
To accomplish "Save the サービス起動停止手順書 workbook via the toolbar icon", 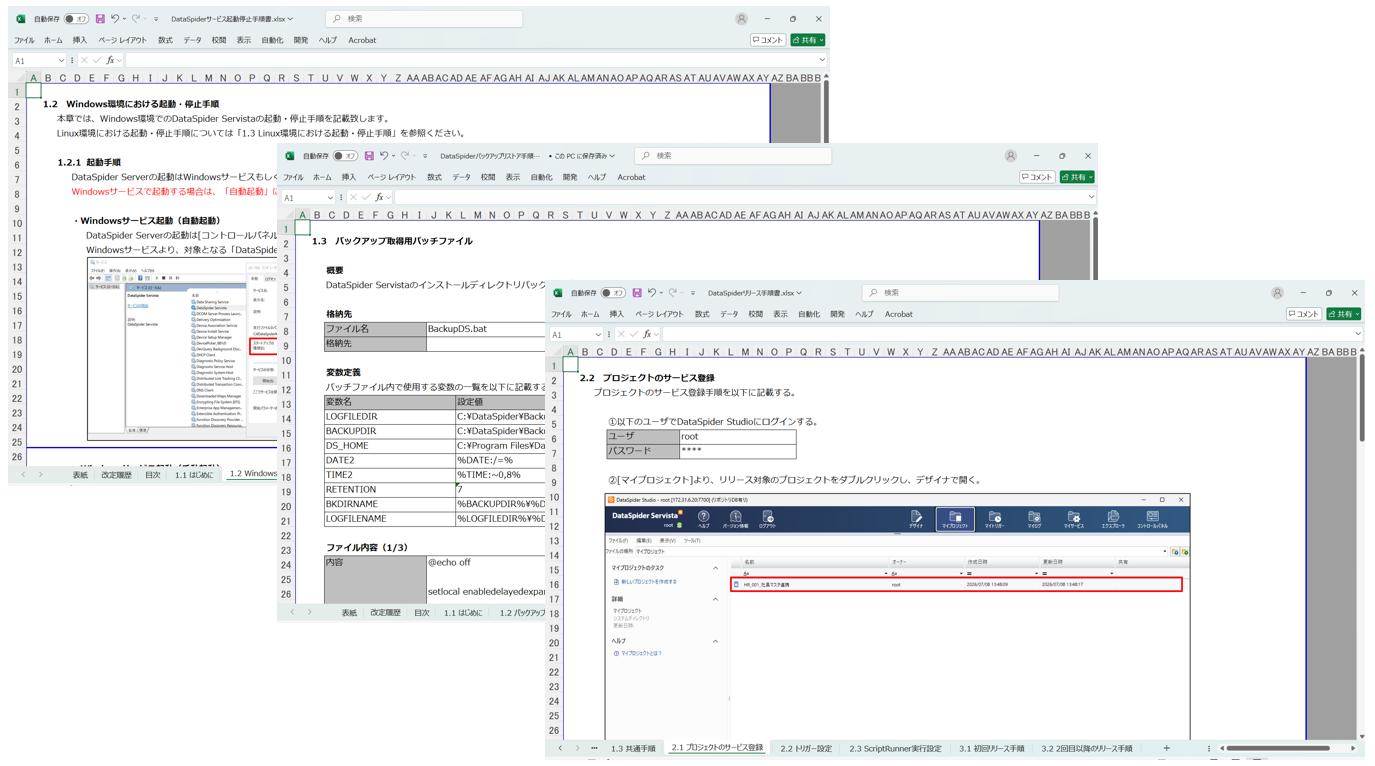I will tap(100, 19).
